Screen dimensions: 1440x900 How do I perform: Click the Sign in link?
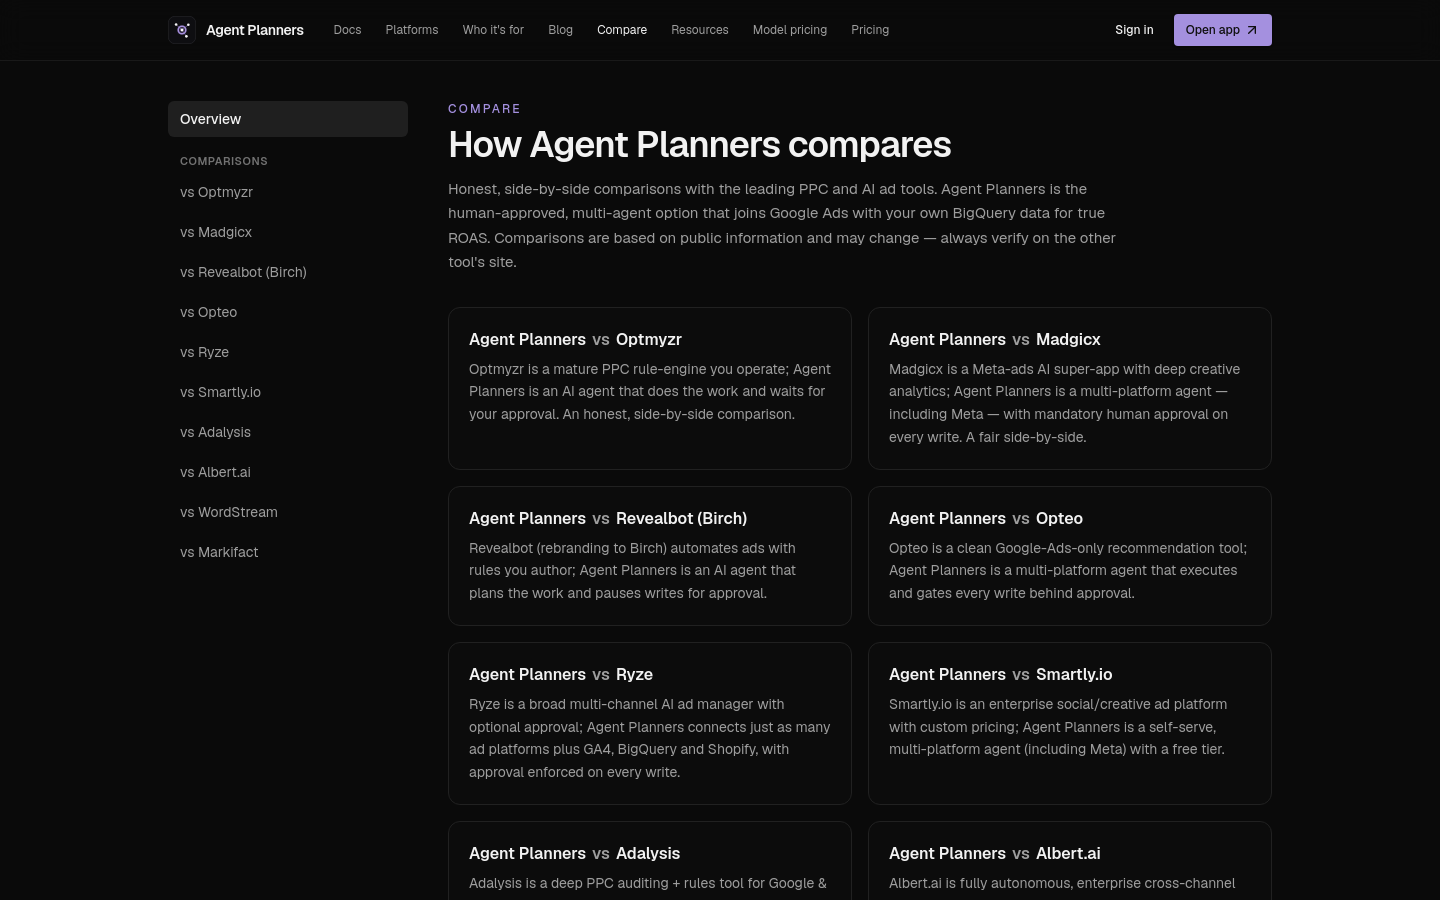pyautogui.click(x=1134, y=30)
